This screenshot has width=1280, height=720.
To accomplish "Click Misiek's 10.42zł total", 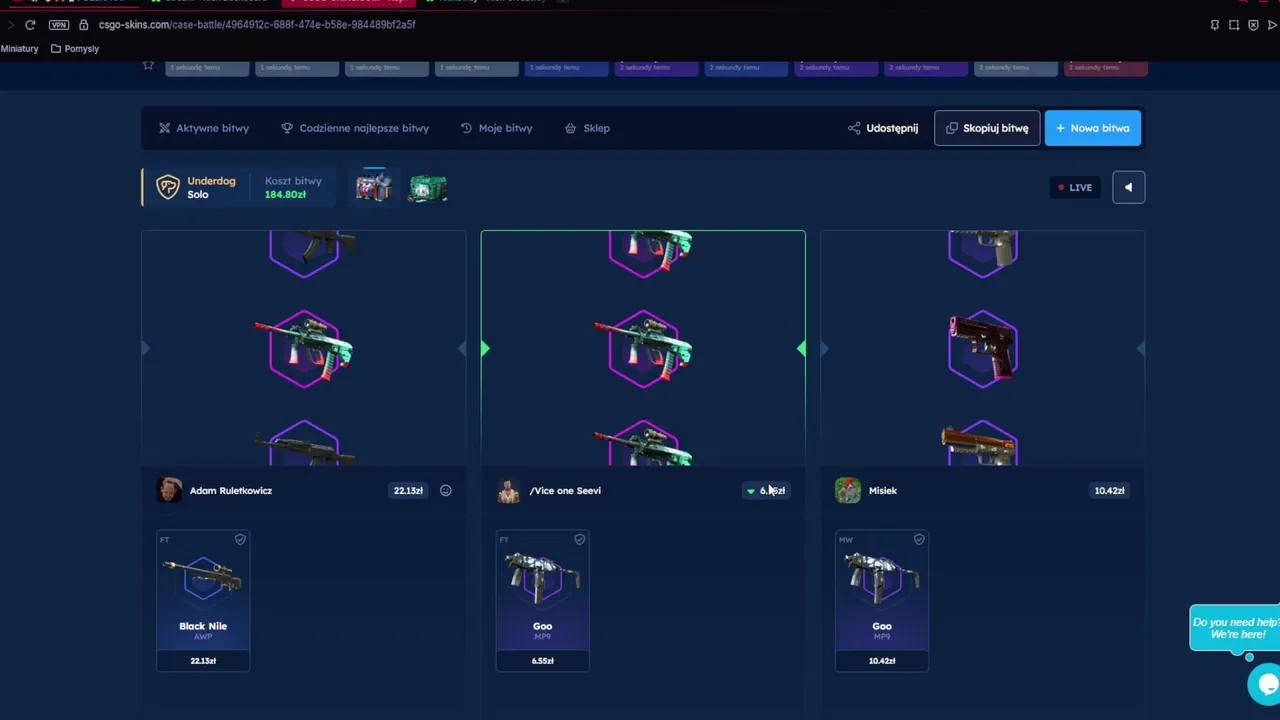I will pos(1109,490).
